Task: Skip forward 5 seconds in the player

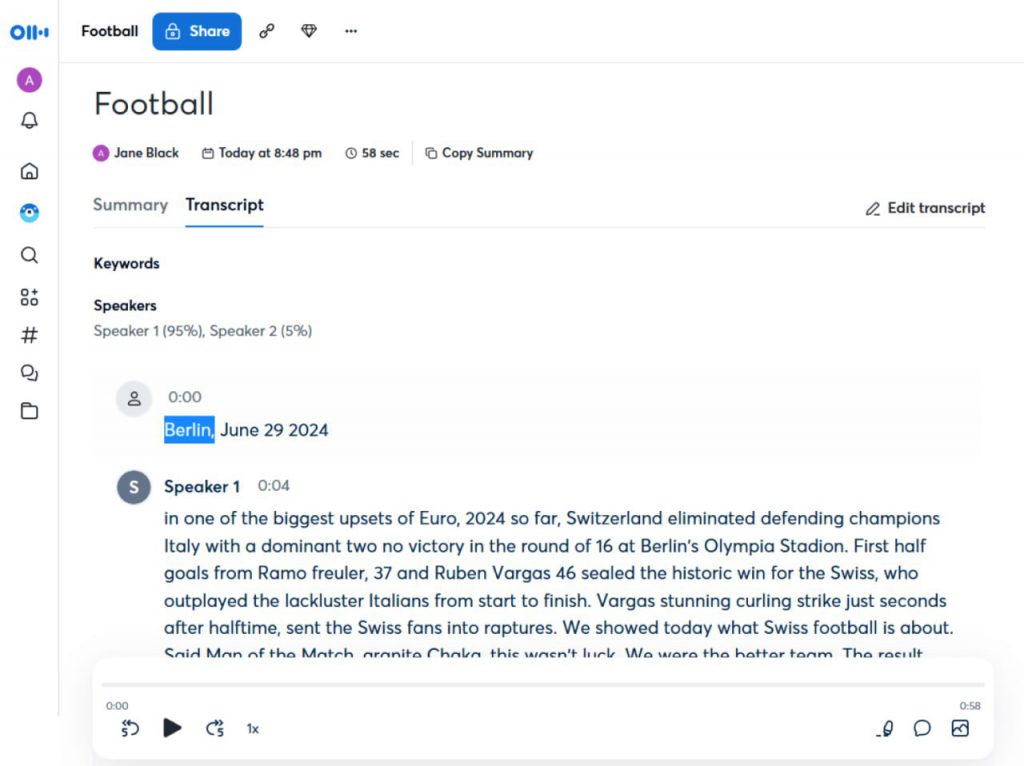Action: point(215,728)
